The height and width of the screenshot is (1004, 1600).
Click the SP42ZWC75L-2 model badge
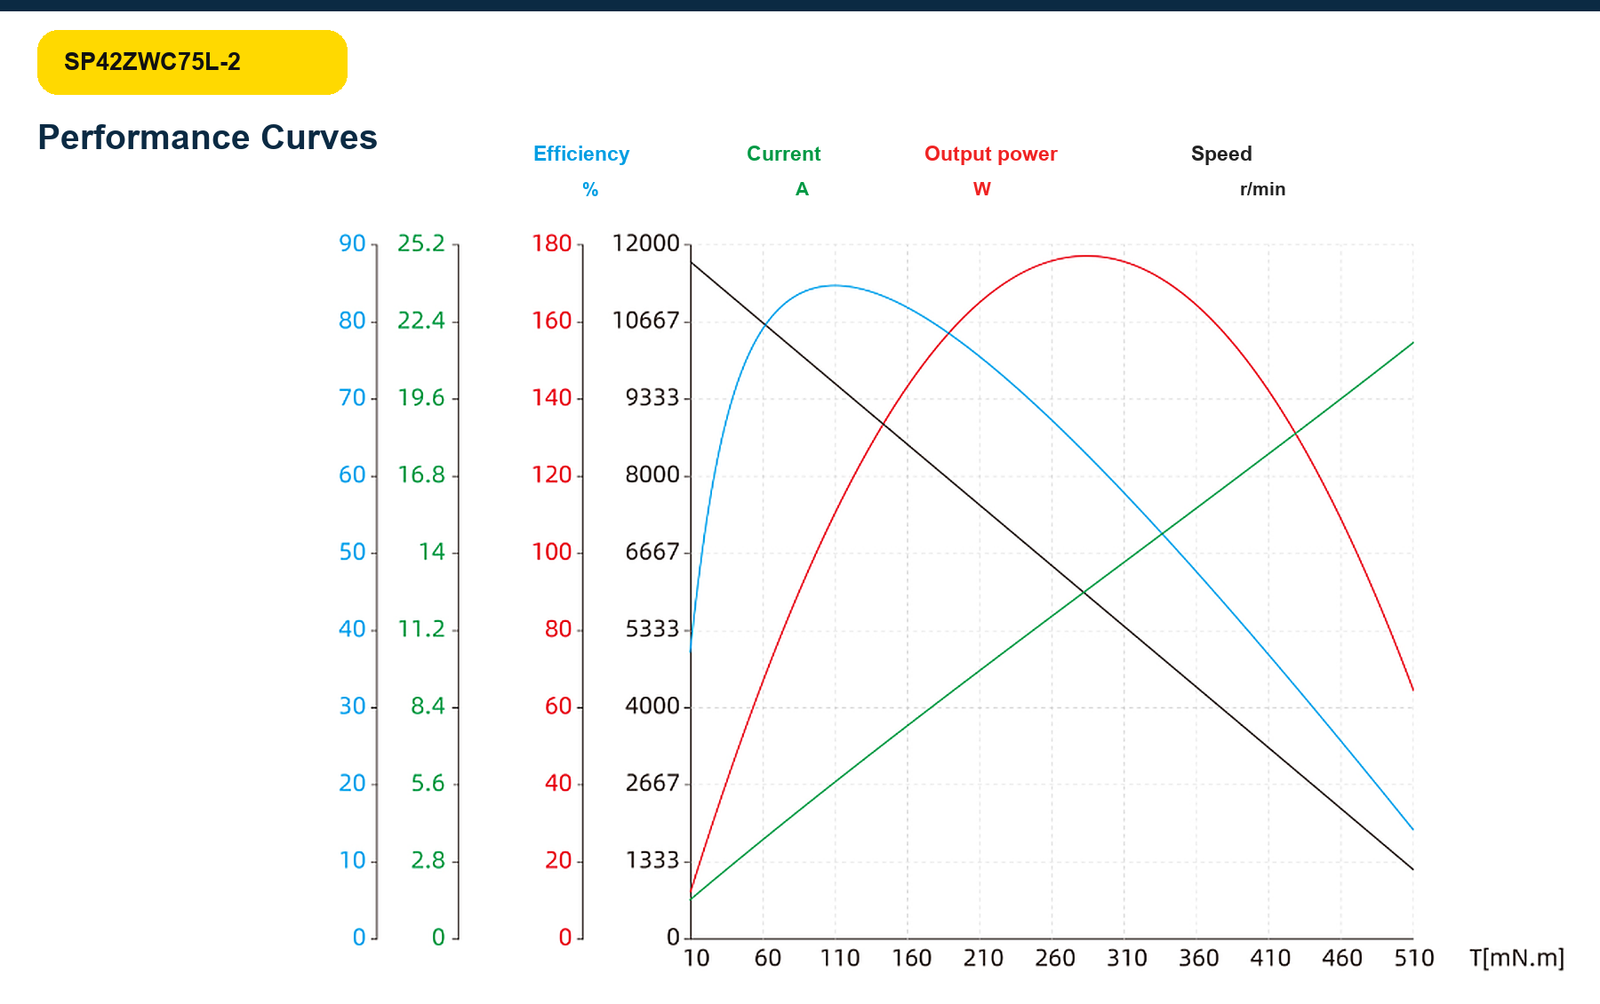(192, 62)
